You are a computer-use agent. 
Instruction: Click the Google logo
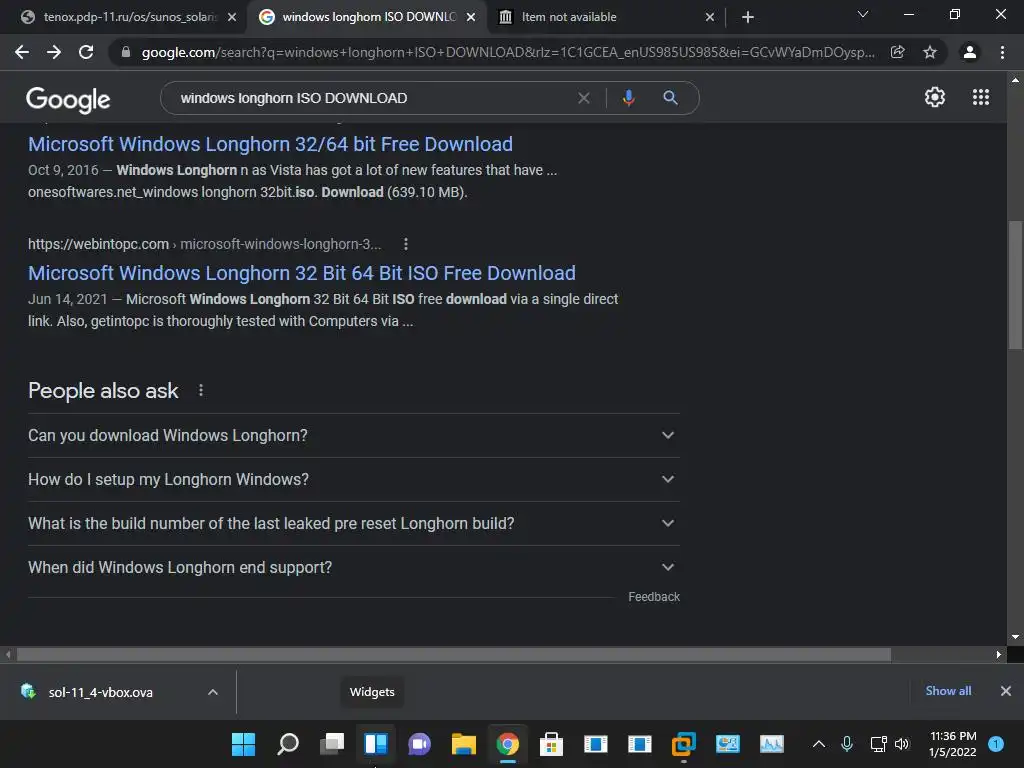tap(68, 99)
